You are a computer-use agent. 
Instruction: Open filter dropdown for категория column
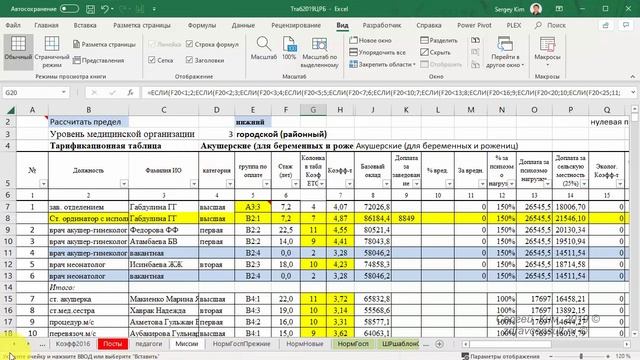(230, 184)
